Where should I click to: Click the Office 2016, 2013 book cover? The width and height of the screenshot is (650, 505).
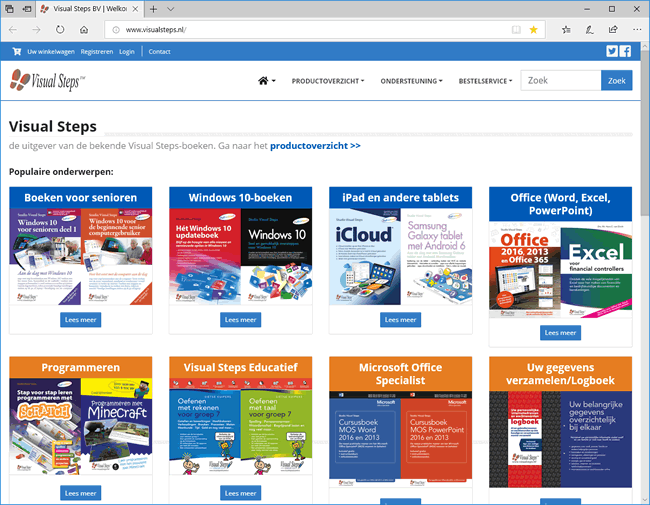[x=525, y=269]
